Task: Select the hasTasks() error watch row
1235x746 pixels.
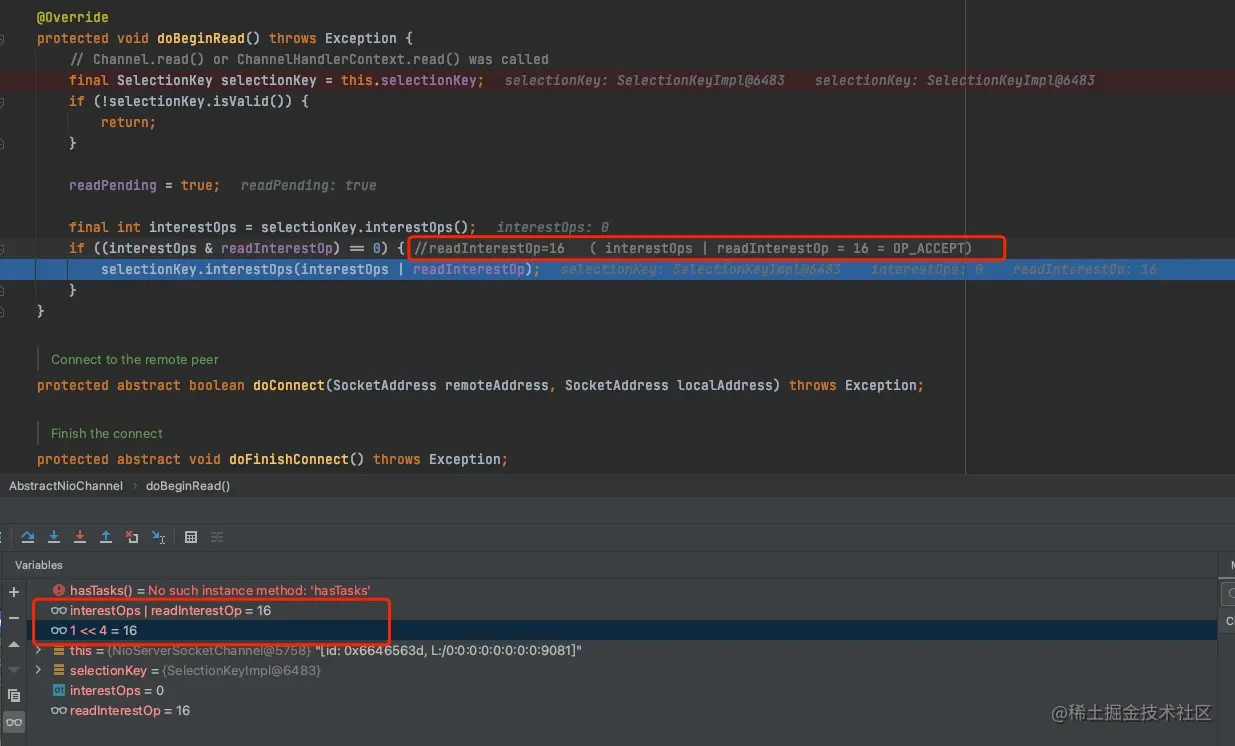Action: pyautogui.click(x=620, y=591)
